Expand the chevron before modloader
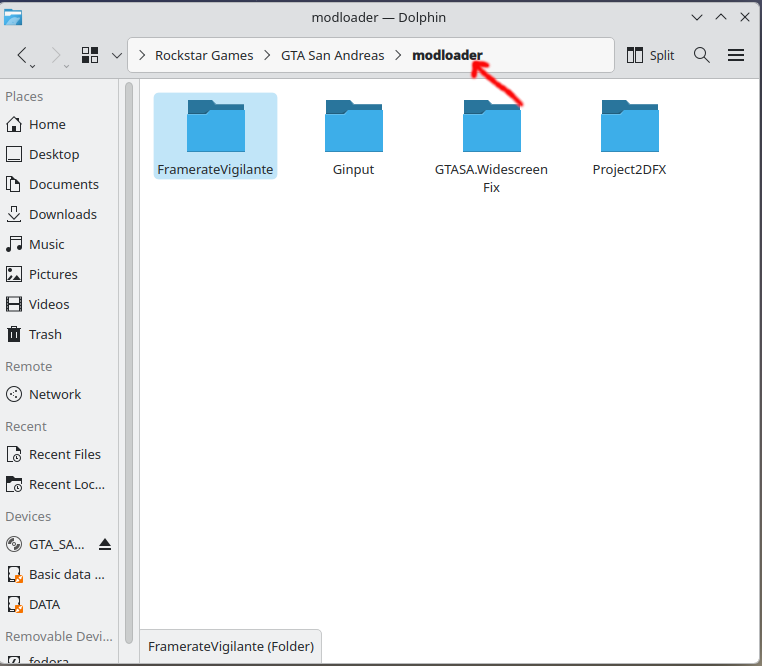The image size is (762, 666). click(x=398, y=55)
